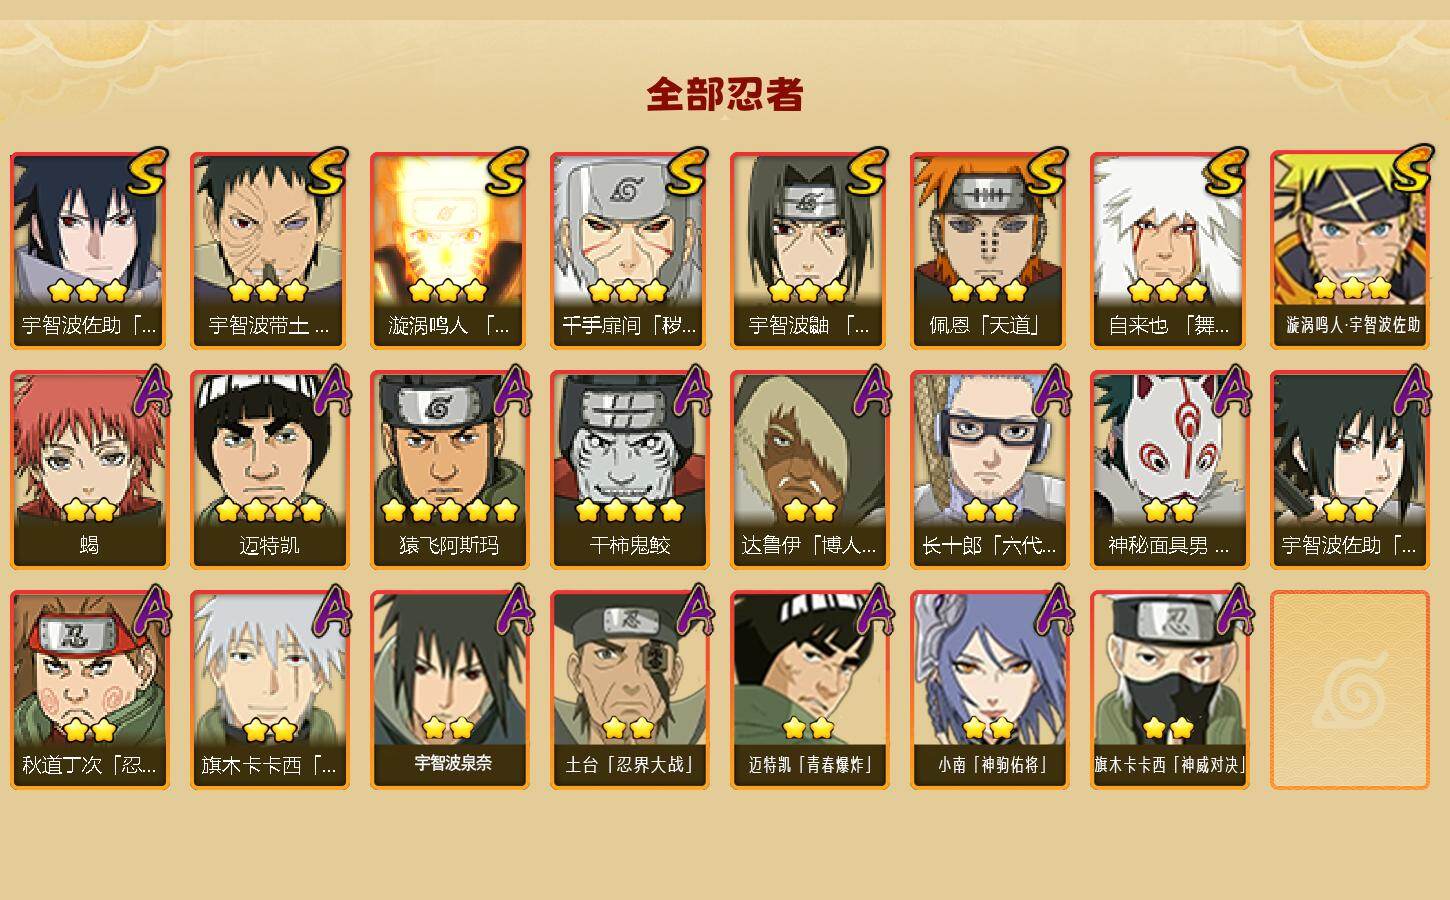1450x900 pixels.
Task: Choose 迈特凯「青春爆炸」 card
Action: pyautogui.click(x=809, y=690)
